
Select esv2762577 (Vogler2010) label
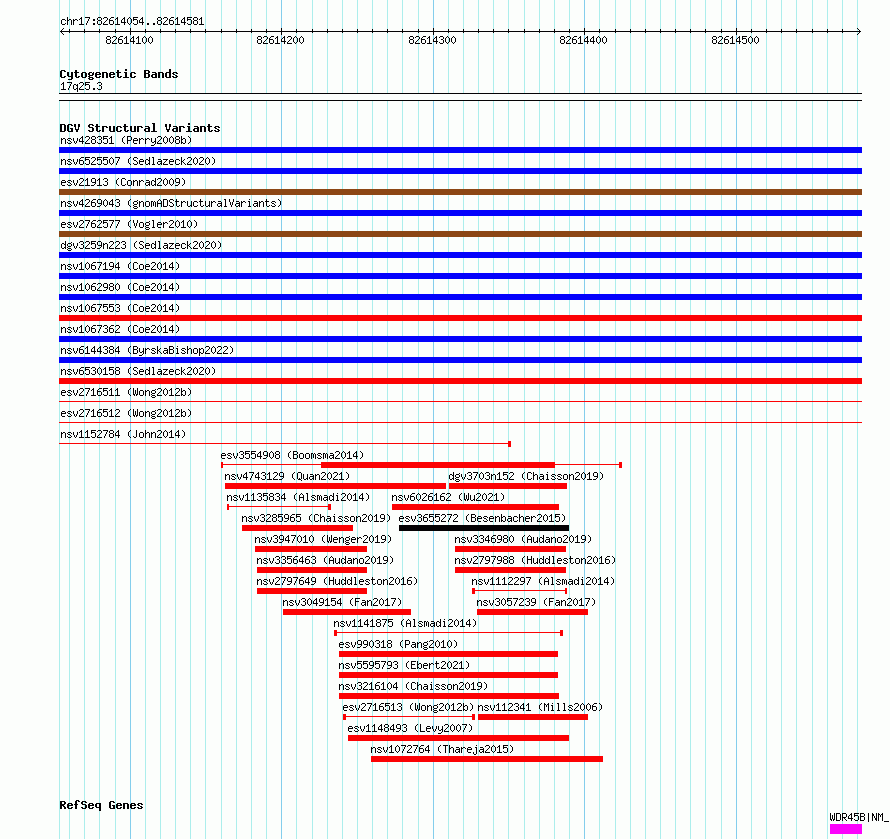coord(129,224)
